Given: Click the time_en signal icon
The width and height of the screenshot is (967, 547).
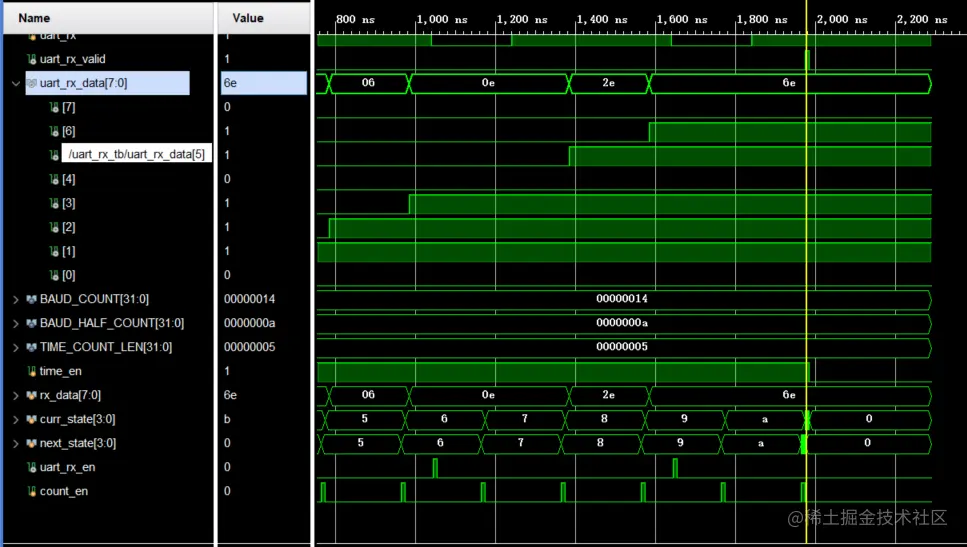Looking at the screenshot, I should pyautogui.click(x=31, y=371).
